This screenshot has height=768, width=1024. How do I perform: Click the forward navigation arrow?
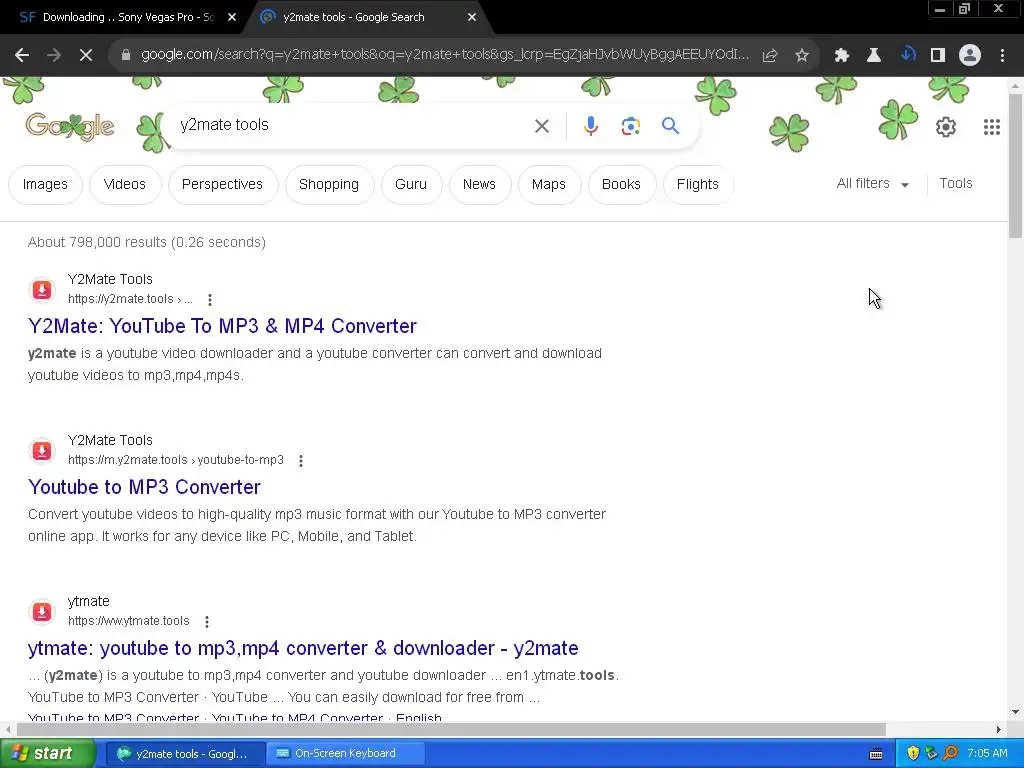click(54, 56)
